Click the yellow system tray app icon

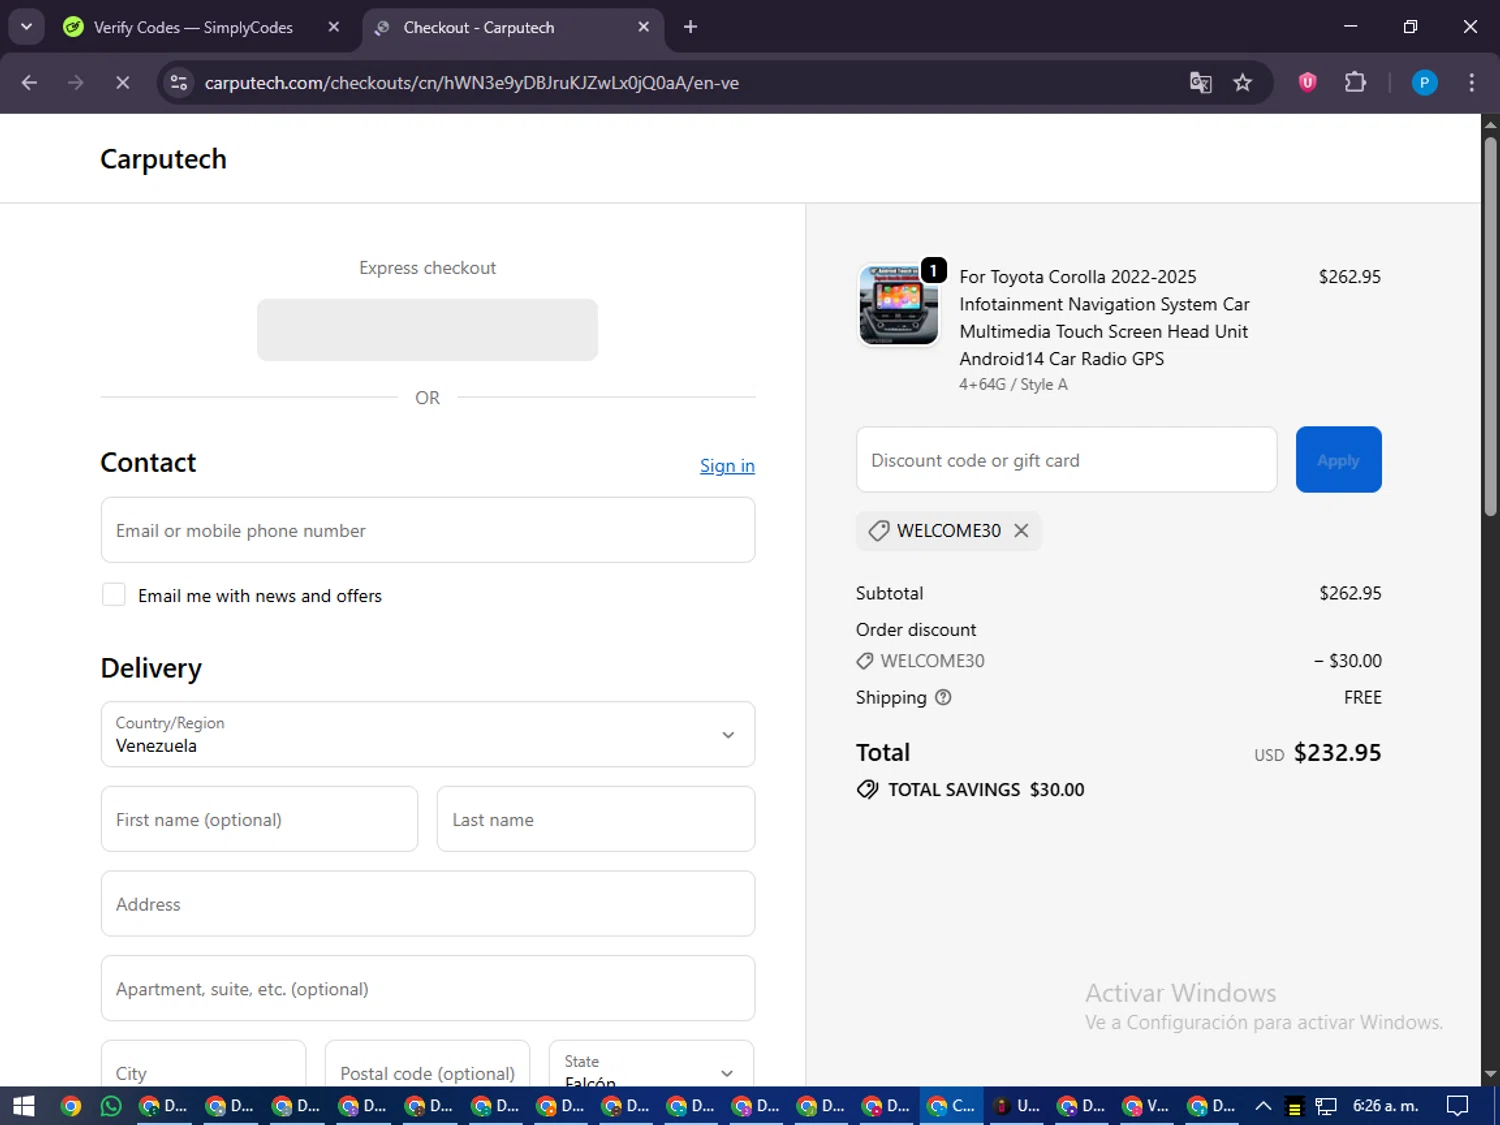pos(1294,1107)
